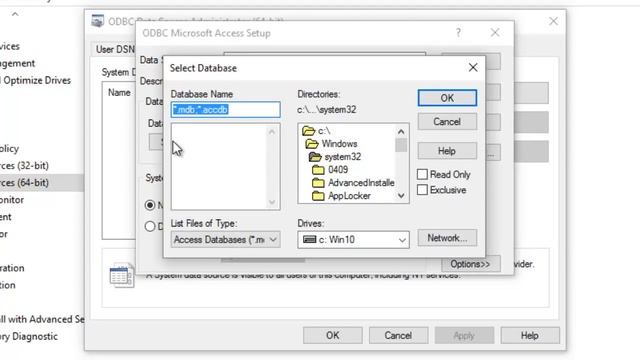Click the Database Name input field

(225, 109)
